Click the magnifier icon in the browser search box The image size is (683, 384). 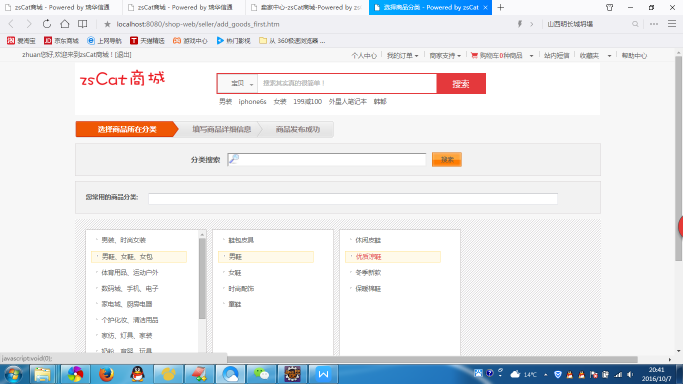tap(635, 24)
